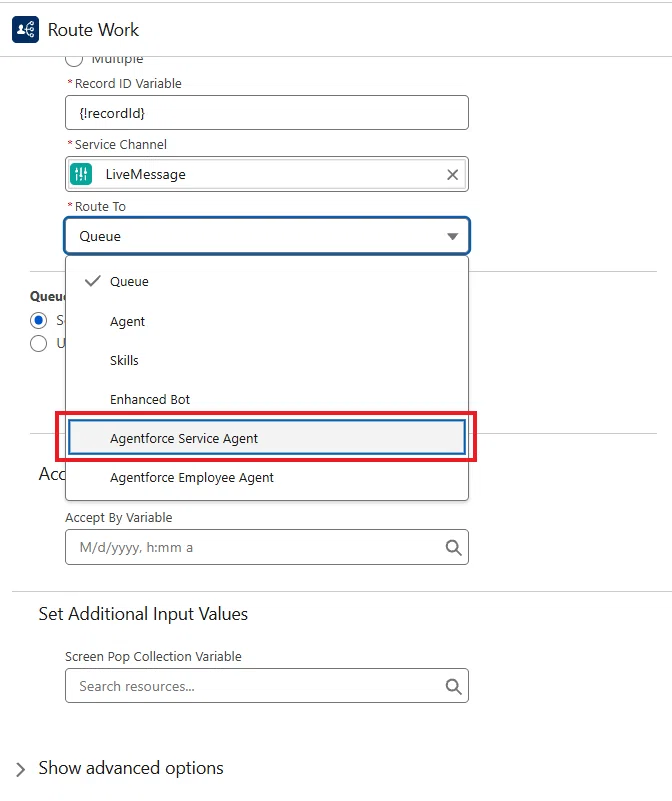The height and width of the screenshot is (801, 672).
Task: Select the Multiple radio button
Action: 74,59
